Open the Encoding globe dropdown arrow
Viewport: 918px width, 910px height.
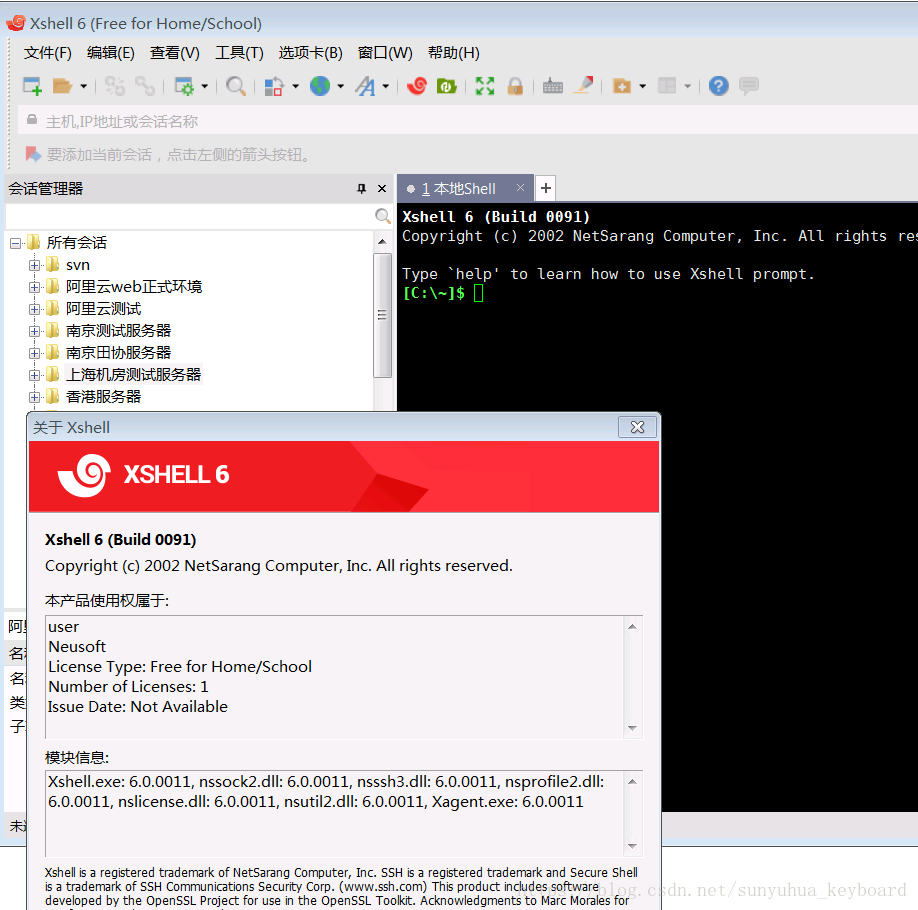340,87
